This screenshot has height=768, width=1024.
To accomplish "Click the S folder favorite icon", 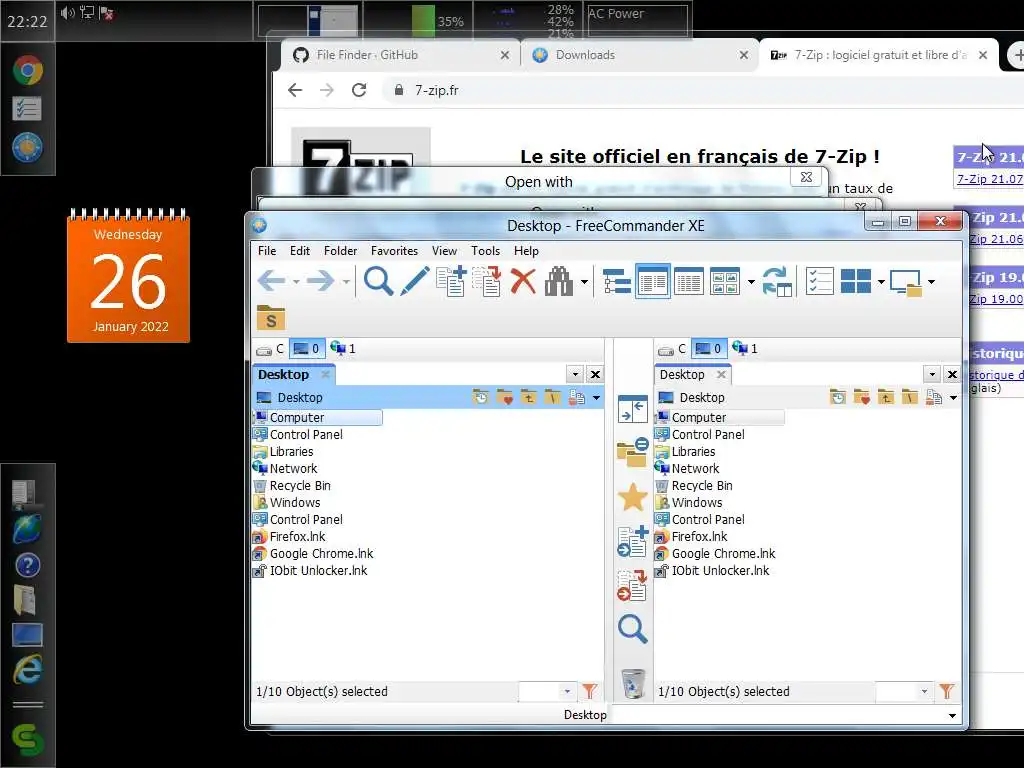I will pos(271,318).
